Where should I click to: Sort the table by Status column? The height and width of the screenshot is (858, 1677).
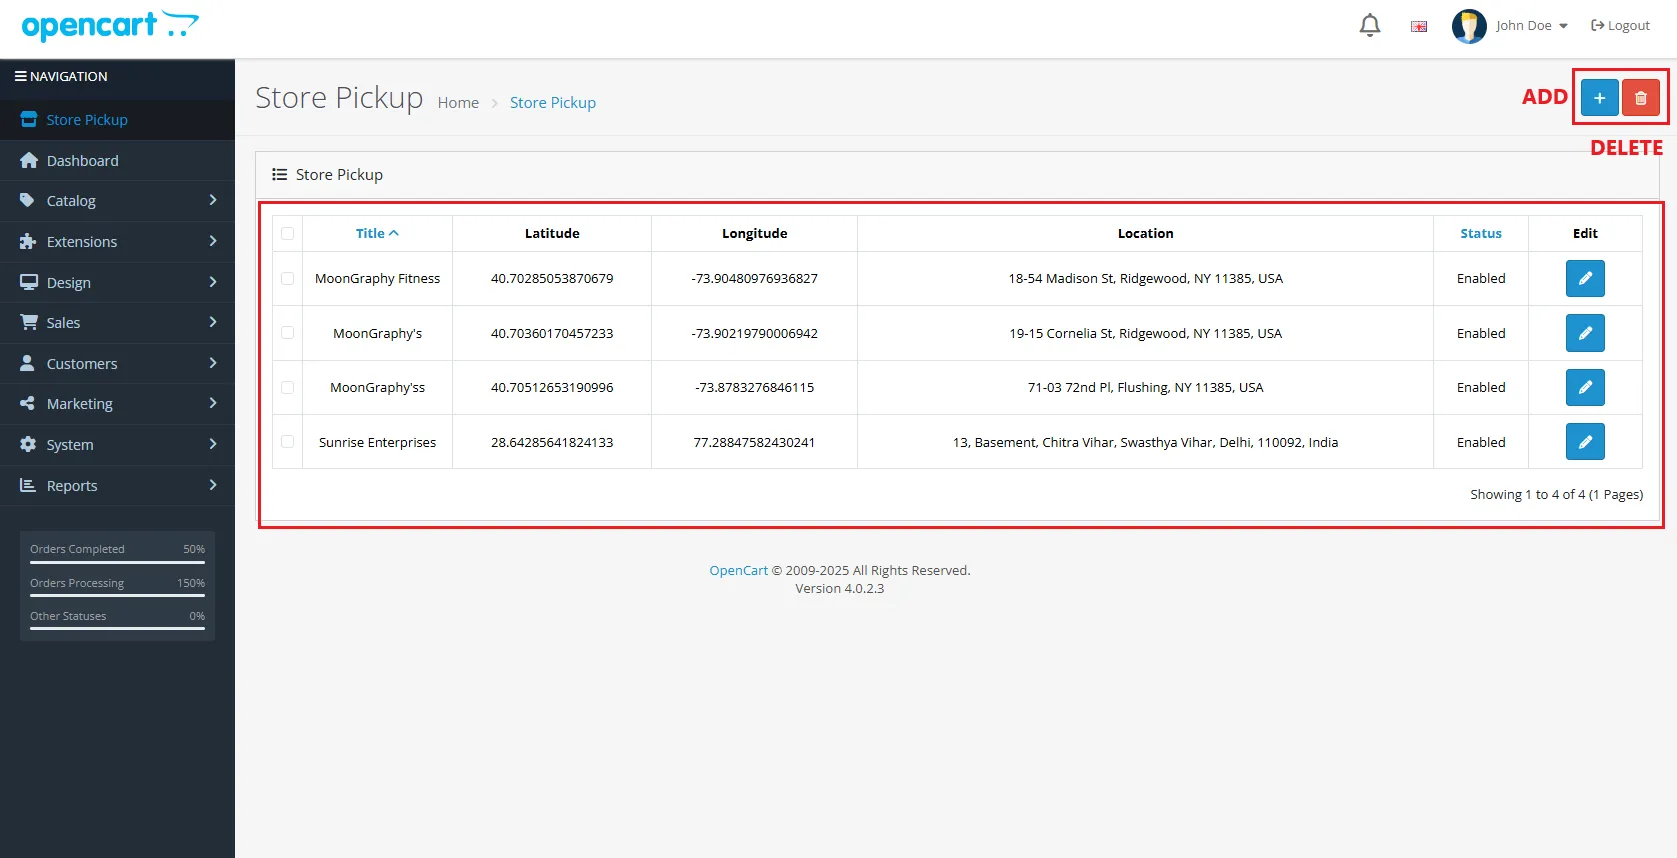click(1480, 234)
